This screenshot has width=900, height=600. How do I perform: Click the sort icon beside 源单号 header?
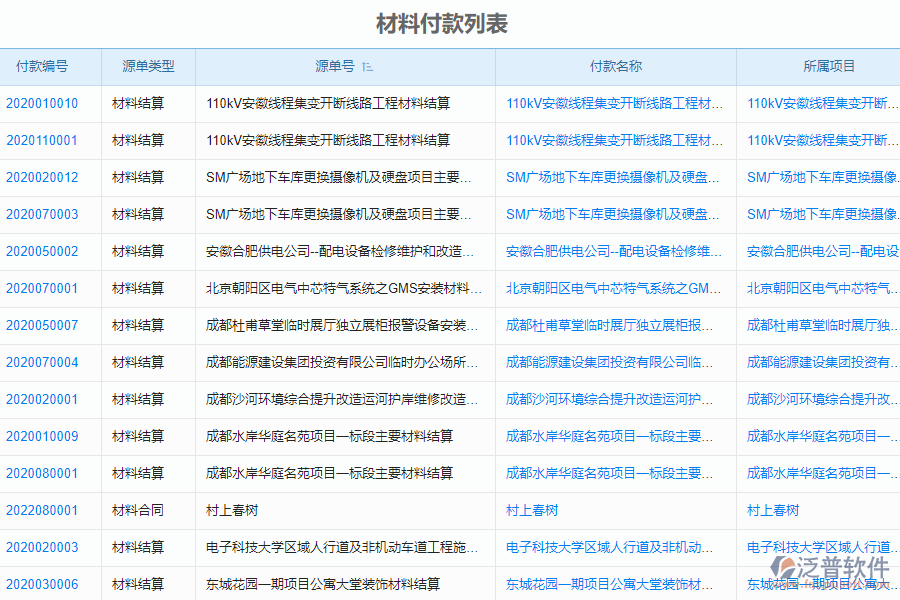coord(366,66)
